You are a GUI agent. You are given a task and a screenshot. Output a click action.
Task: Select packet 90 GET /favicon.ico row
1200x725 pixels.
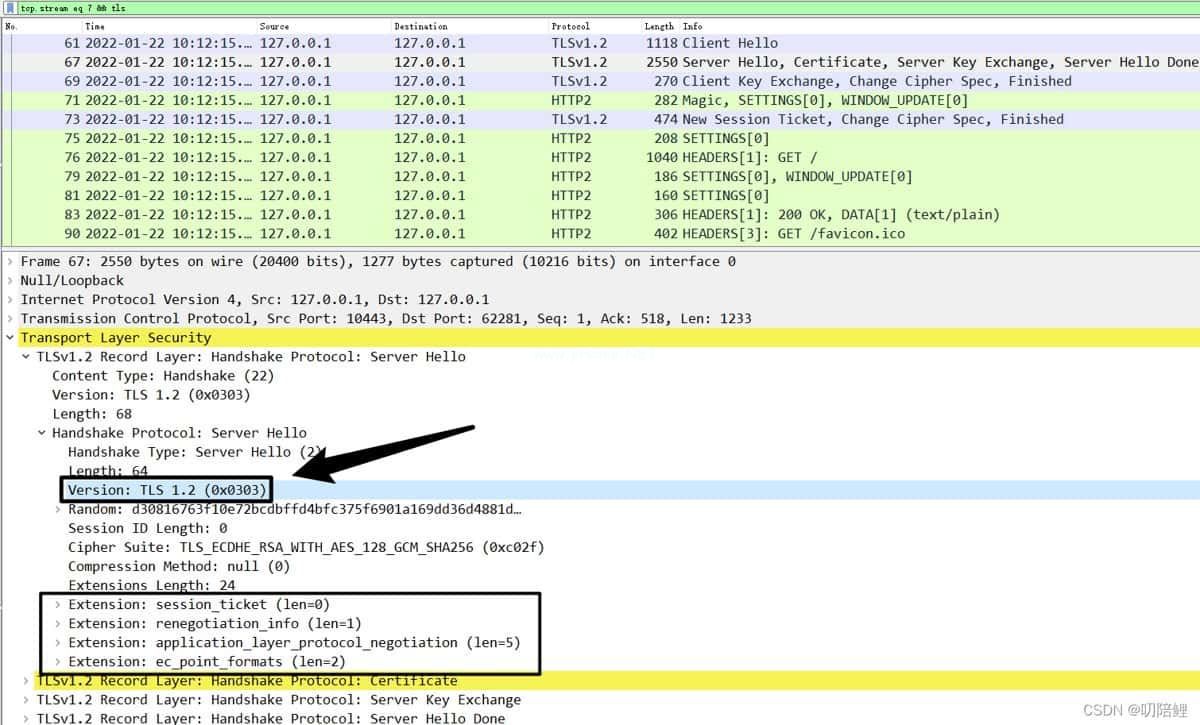tap(600, 233)
